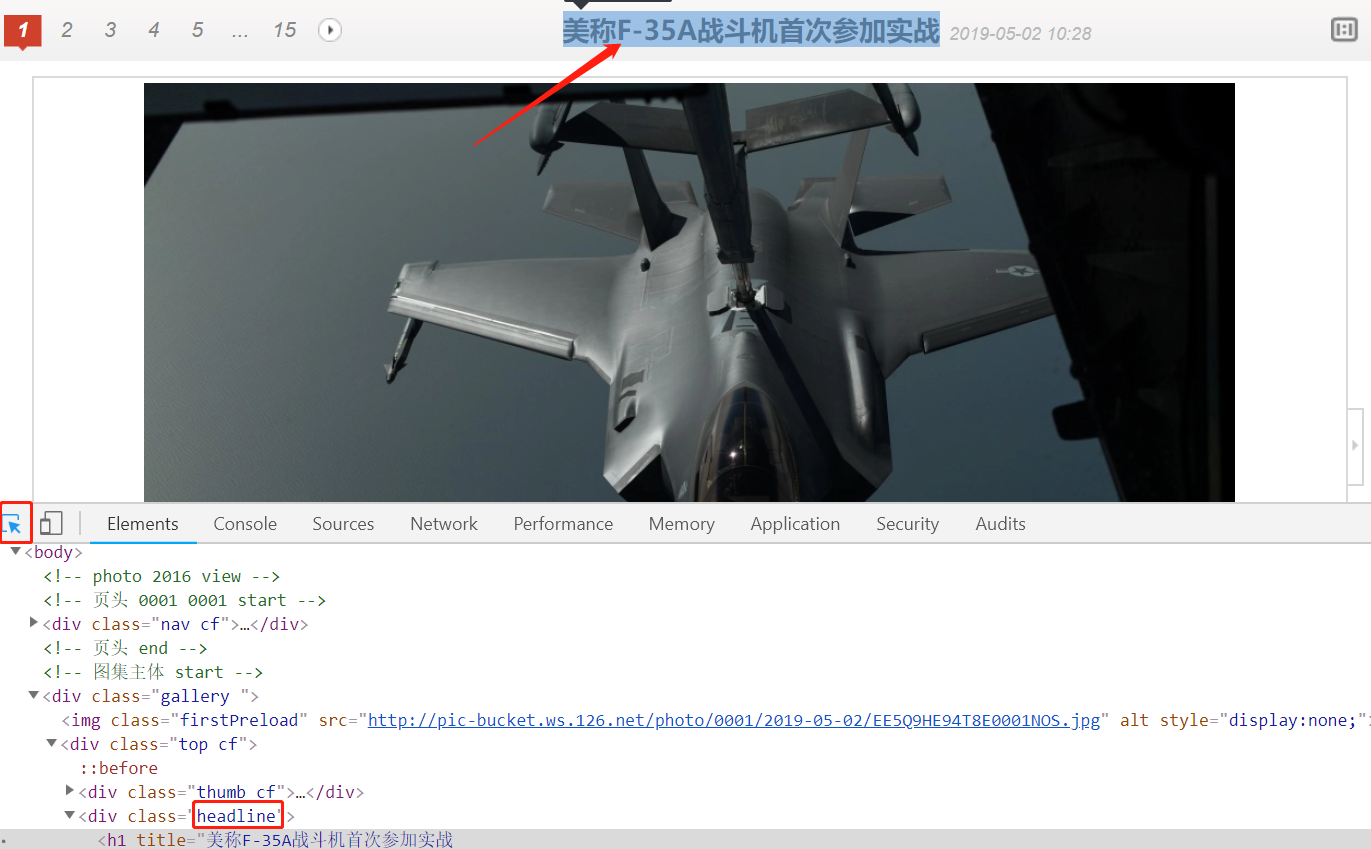1371x849 pixels.
Task: Open the Console tab
Action: click(245, 524)
